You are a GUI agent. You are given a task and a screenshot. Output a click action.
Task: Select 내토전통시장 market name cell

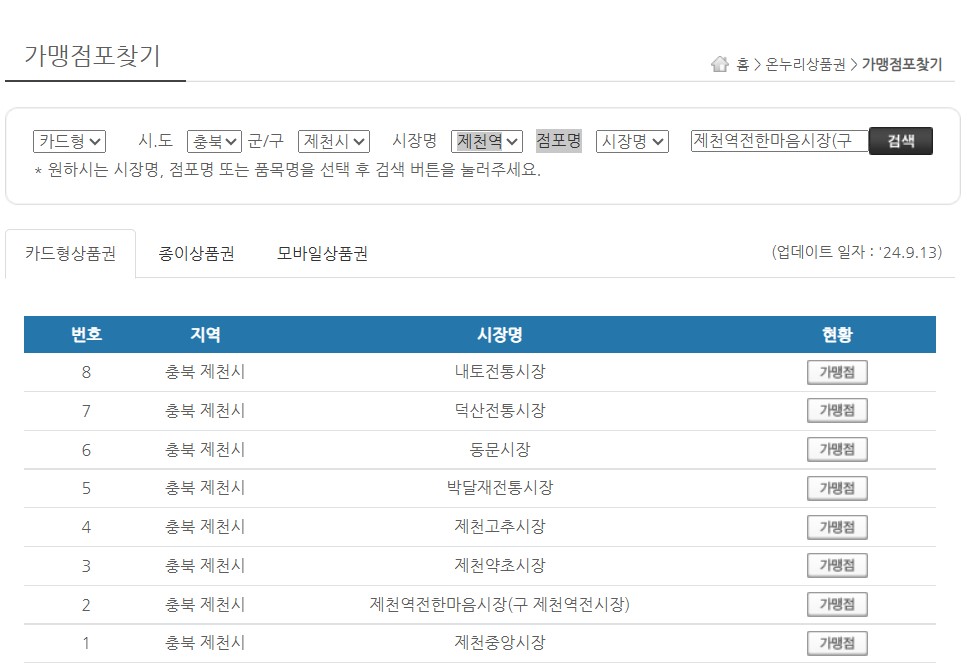click(x=500, y=372)
